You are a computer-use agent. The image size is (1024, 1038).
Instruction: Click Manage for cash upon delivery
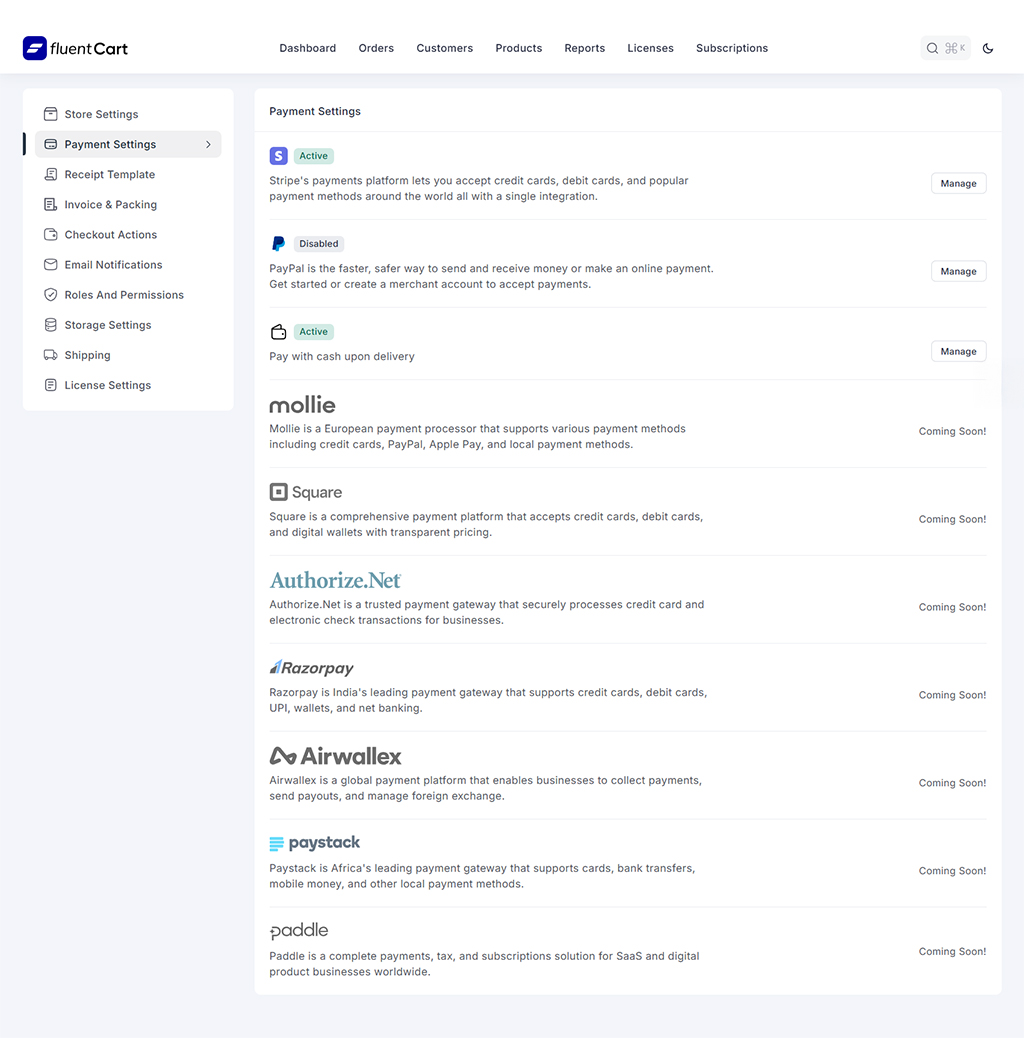click(958, 352)
